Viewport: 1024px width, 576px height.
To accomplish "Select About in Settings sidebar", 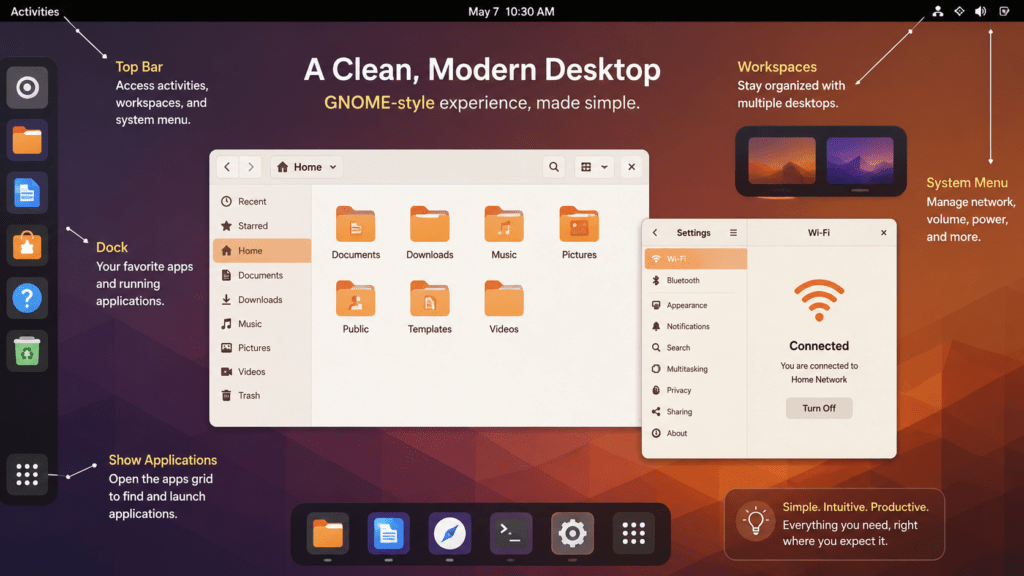I will pyautogui.click(x=696, y=433).
